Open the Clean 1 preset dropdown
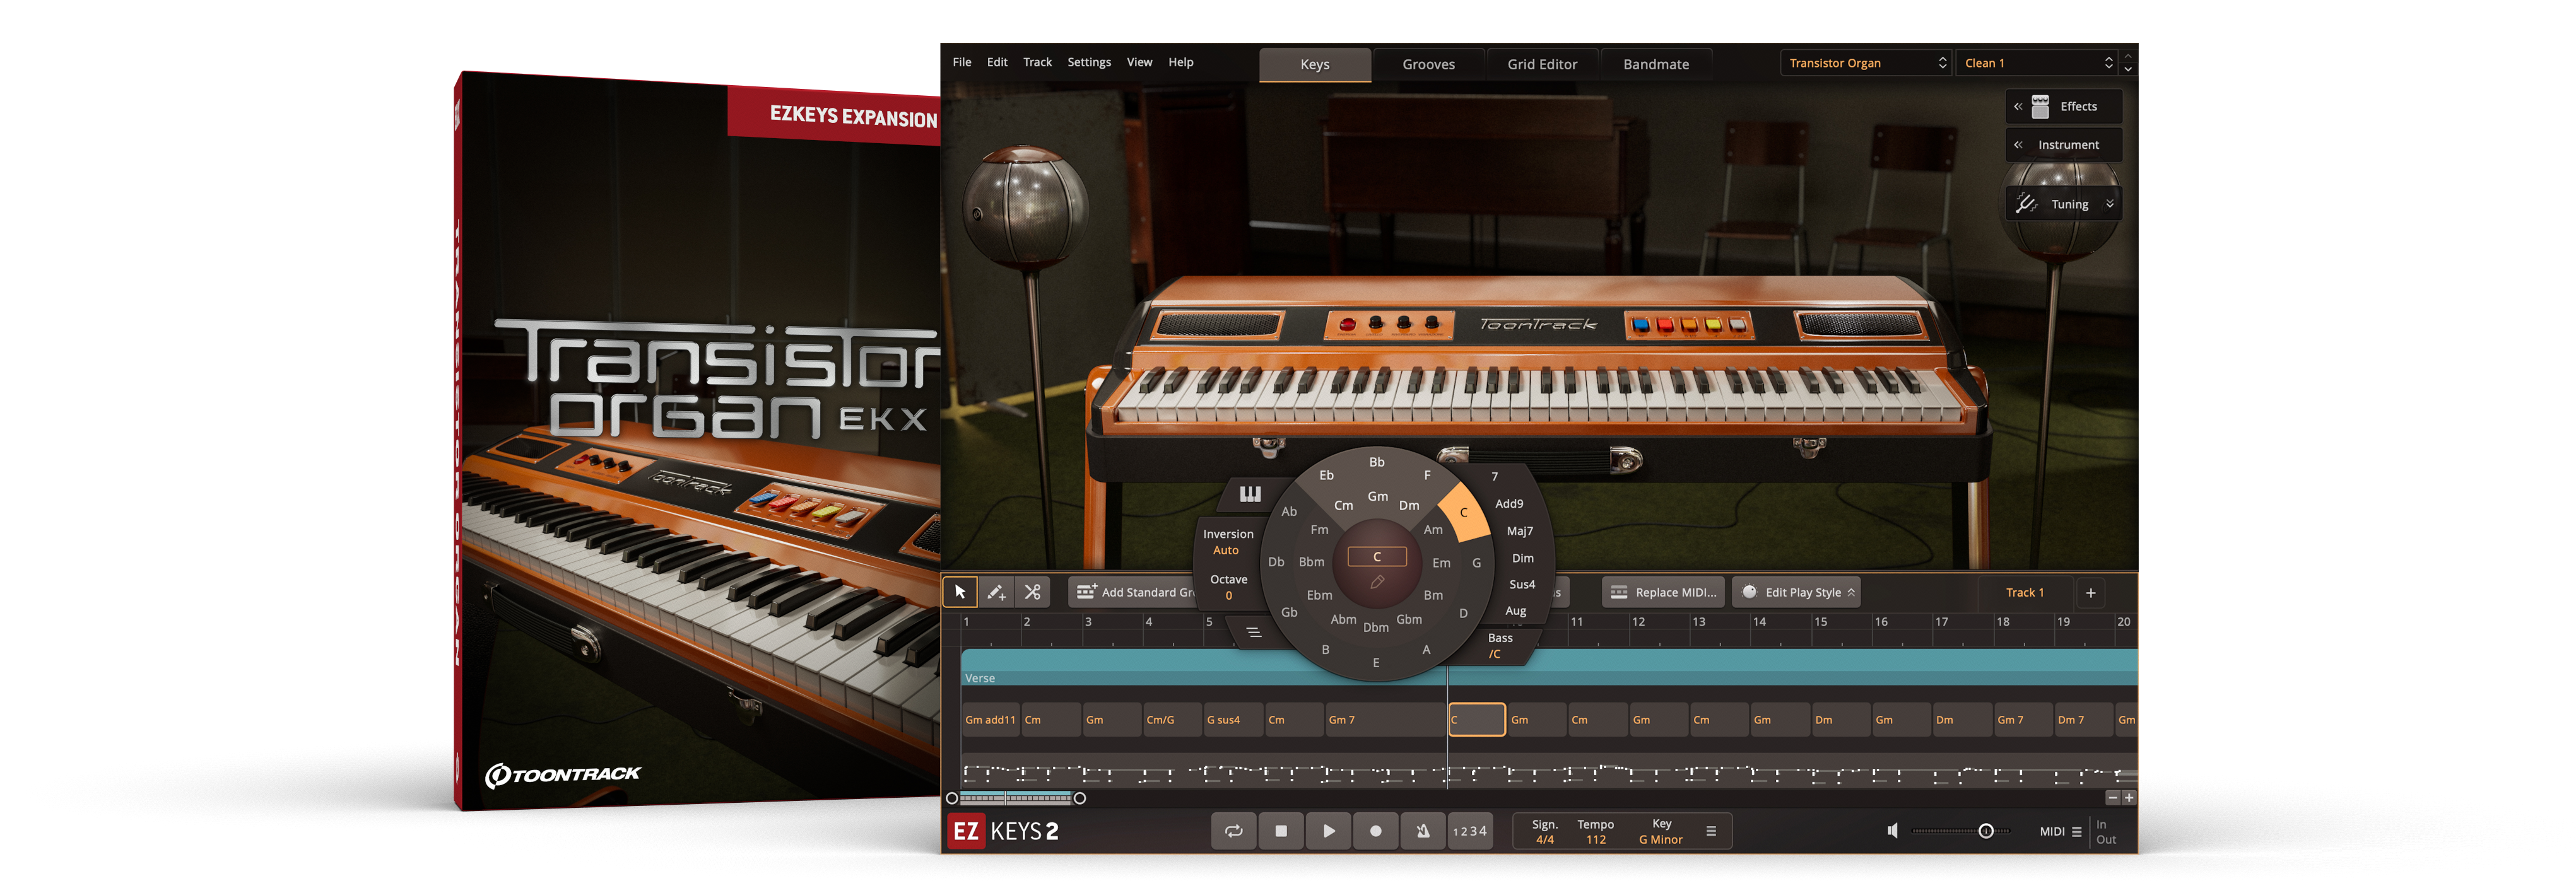2576x893 pixels. pos(2037,63)
